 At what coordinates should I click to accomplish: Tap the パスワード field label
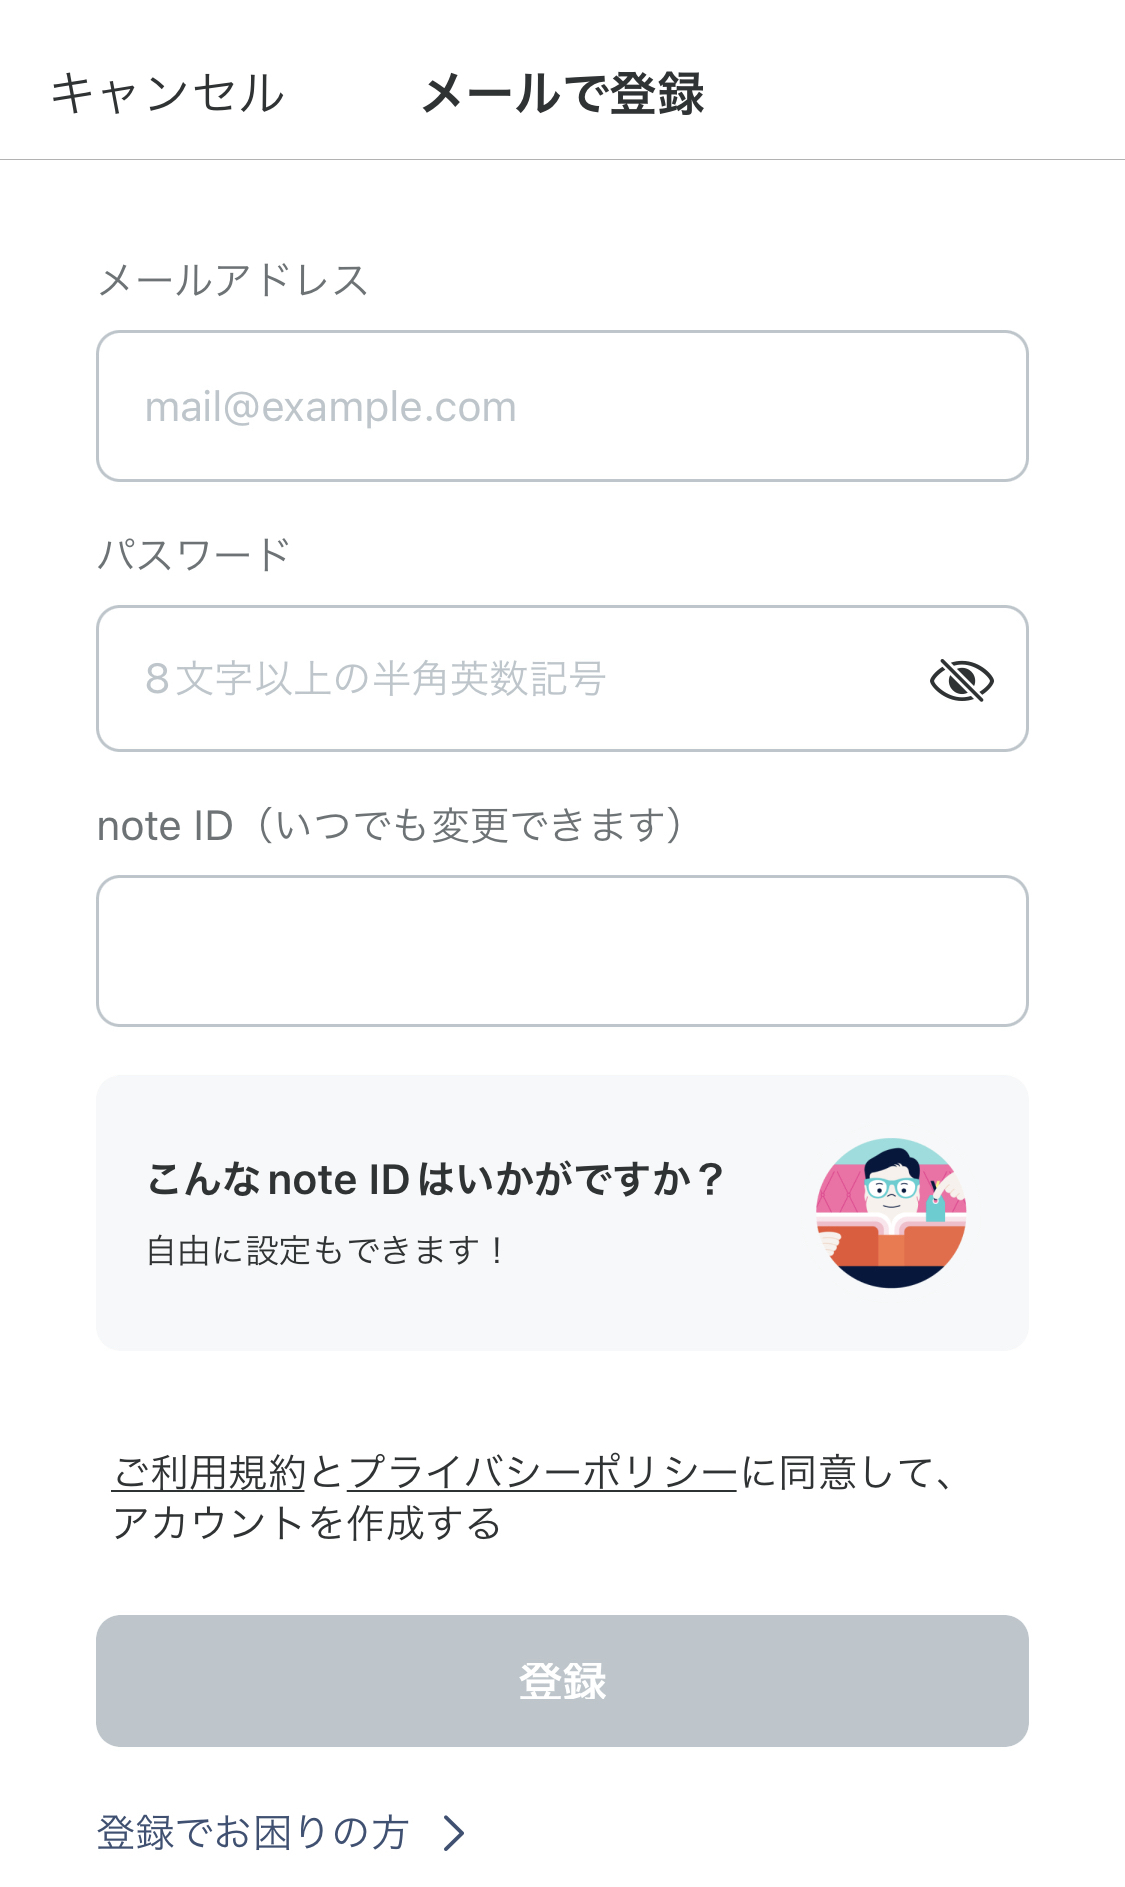click(194, 554)
